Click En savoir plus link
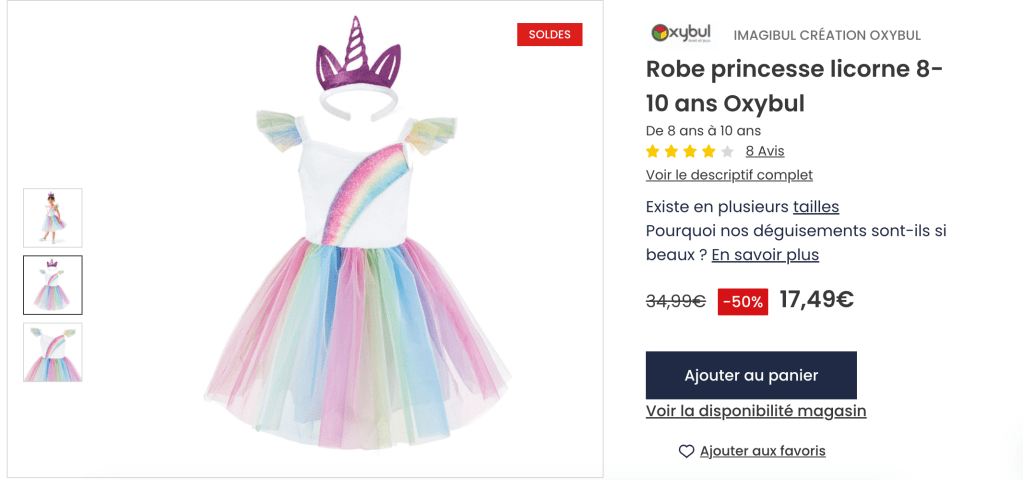This screenshot has height=480, width=1023. 765,255
